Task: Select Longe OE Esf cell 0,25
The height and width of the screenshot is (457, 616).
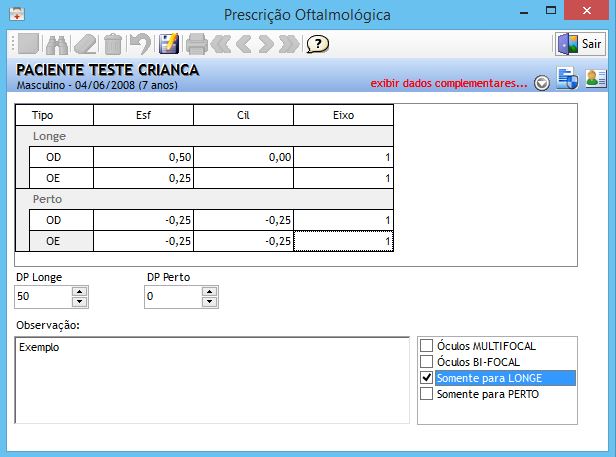Action: coord(143,178)
